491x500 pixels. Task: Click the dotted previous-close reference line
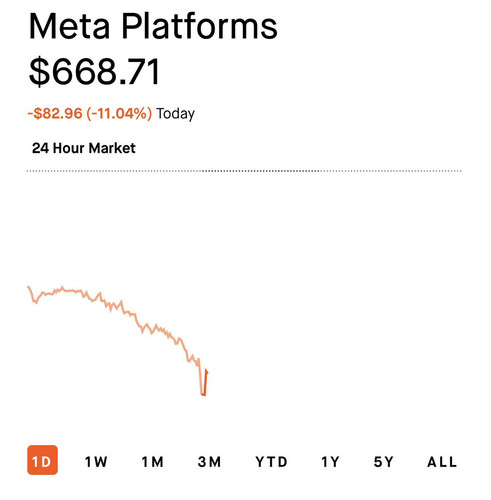(244, 171)
